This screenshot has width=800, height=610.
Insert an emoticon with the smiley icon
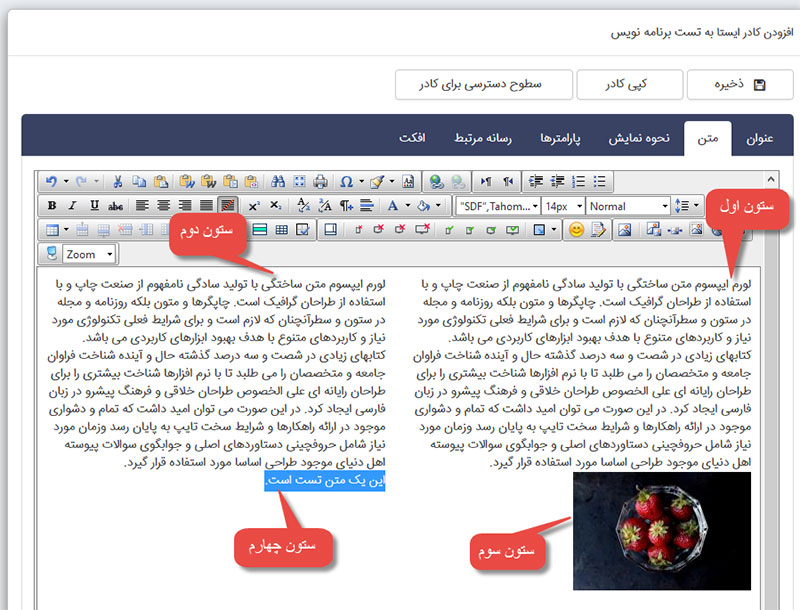[576, 230]
